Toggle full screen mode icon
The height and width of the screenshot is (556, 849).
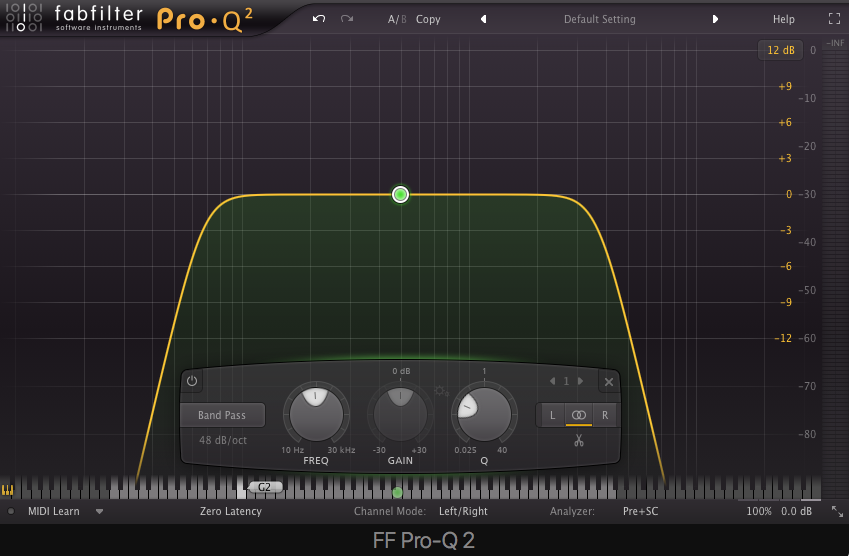(834, 19)
